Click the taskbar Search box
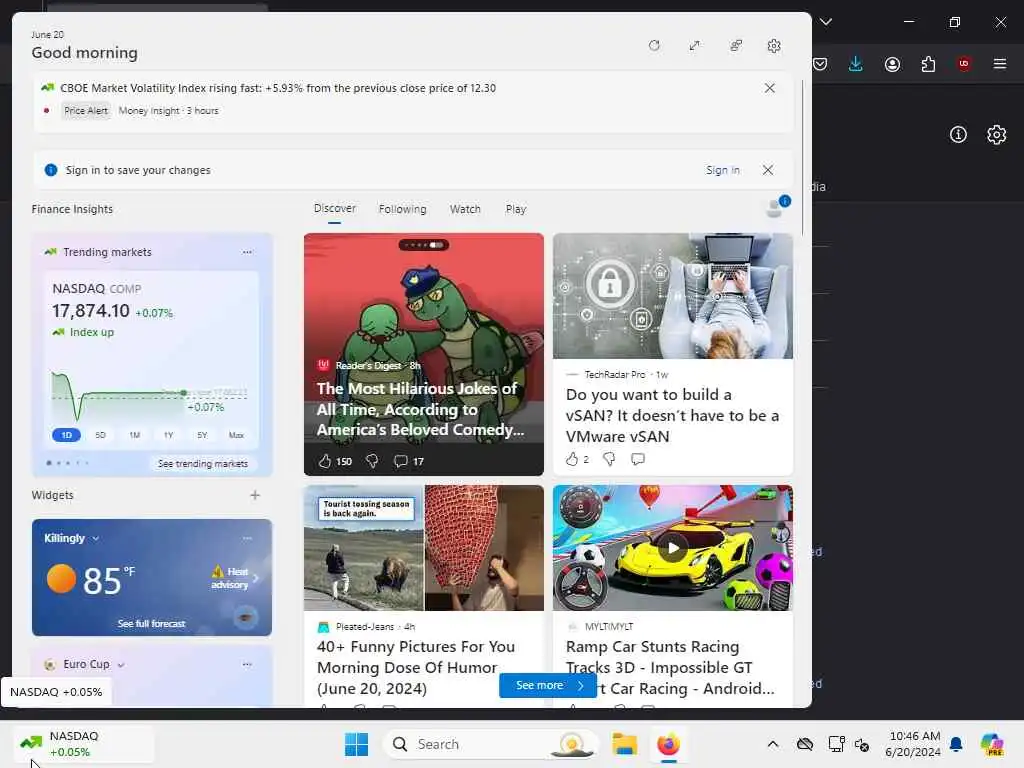 [x=490, y=744]
